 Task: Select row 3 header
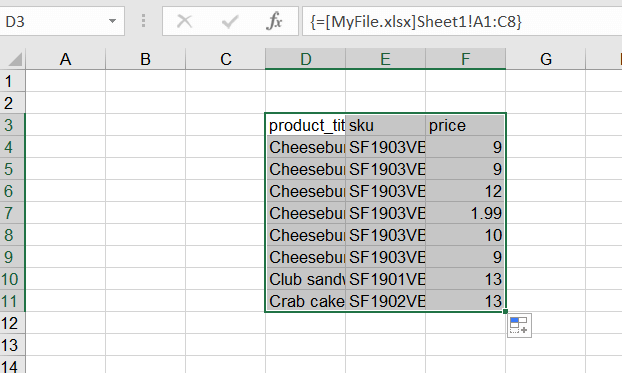click(12, 125)
